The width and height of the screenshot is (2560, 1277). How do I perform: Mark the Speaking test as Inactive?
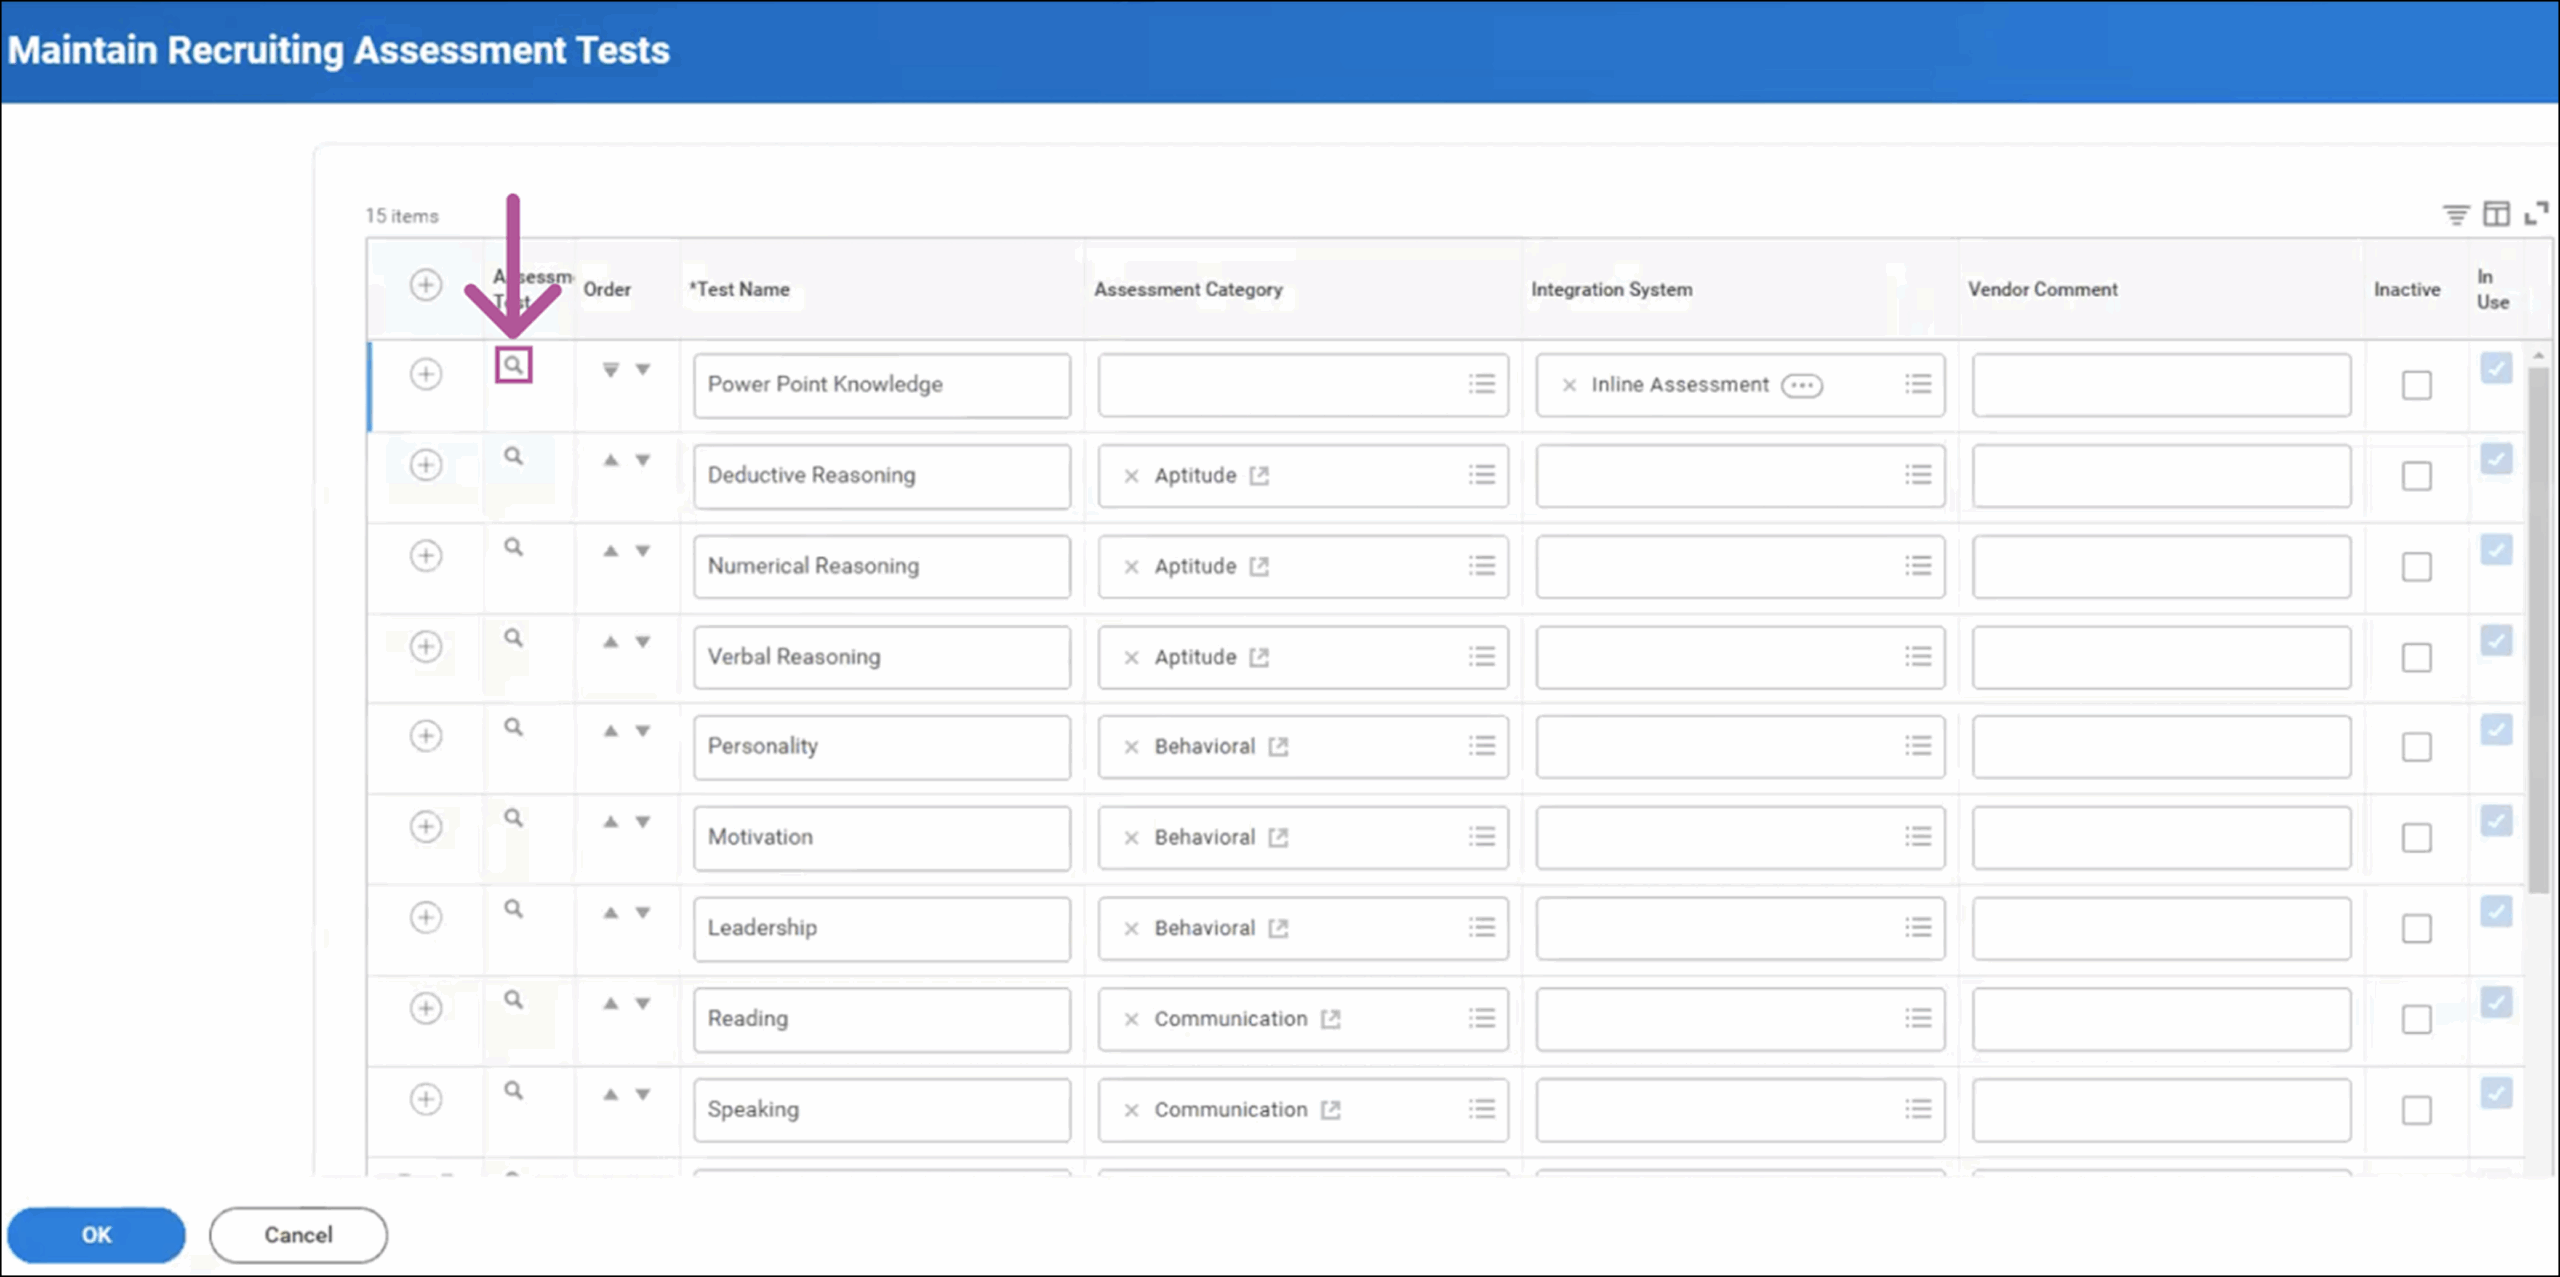(2416, 1110)
